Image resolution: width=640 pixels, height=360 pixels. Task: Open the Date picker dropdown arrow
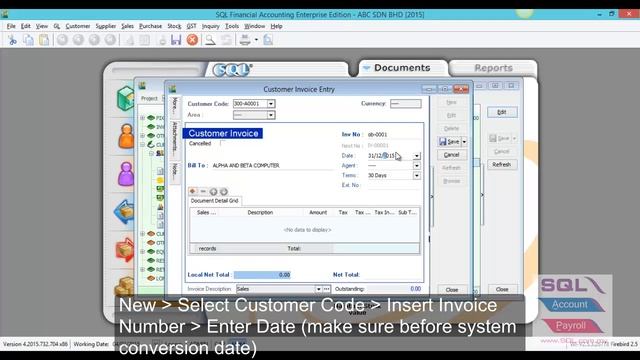416,156
